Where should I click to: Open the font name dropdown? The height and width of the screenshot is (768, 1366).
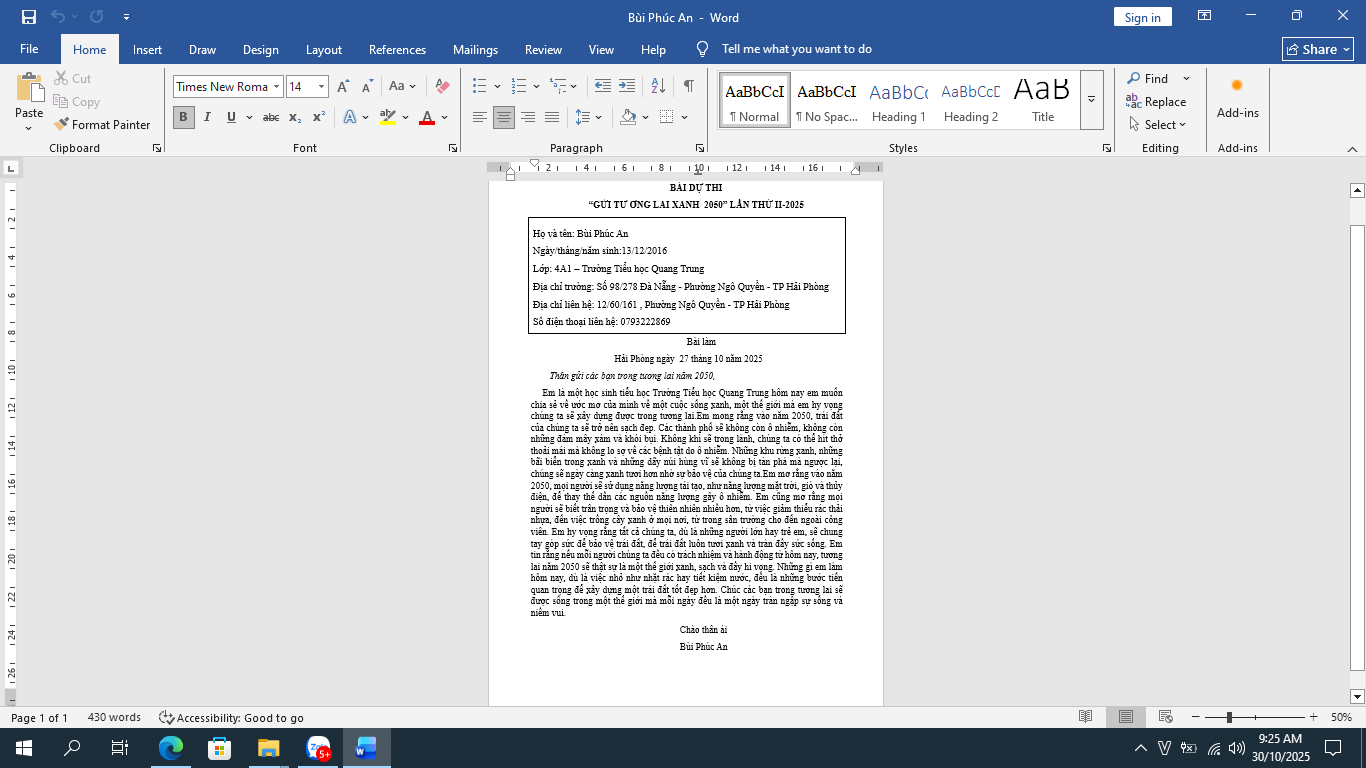(276, 87)
